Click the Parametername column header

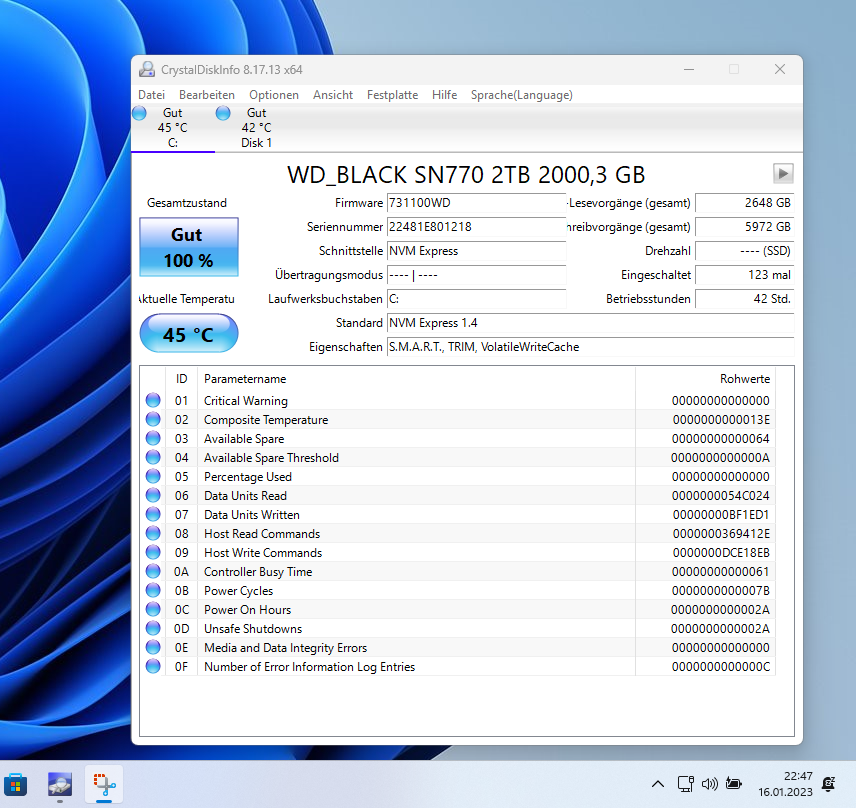245,379
